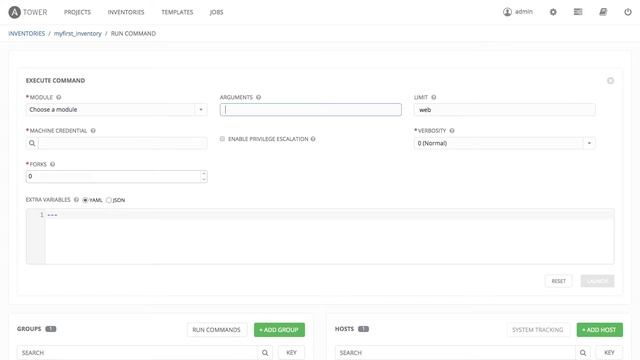Viewport: 640px width, 360px height.
Task: Click the Add Host button
Action: [600, 330]
